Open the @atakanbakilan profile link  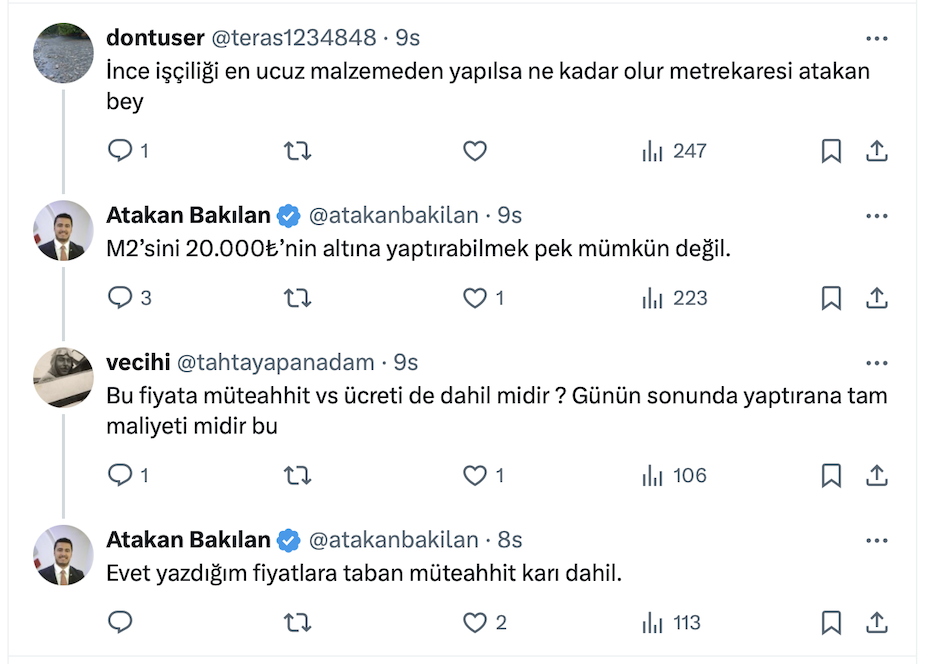[393, 215]
